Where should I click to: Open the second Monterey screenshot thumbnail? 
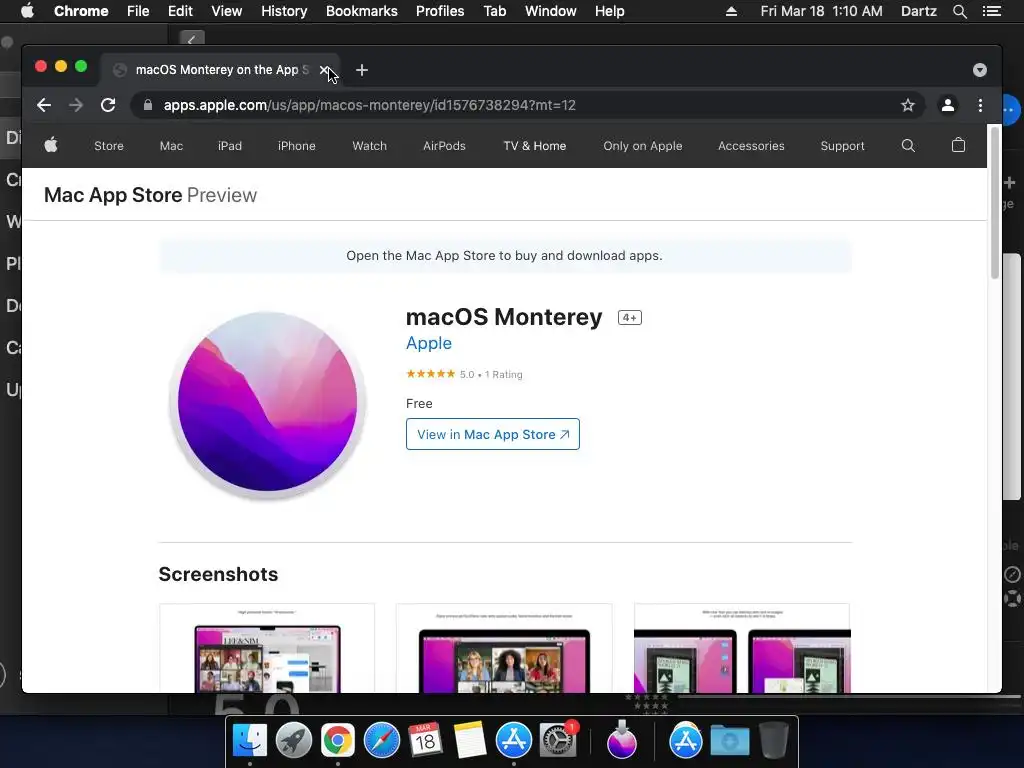[x=504, y=648]
